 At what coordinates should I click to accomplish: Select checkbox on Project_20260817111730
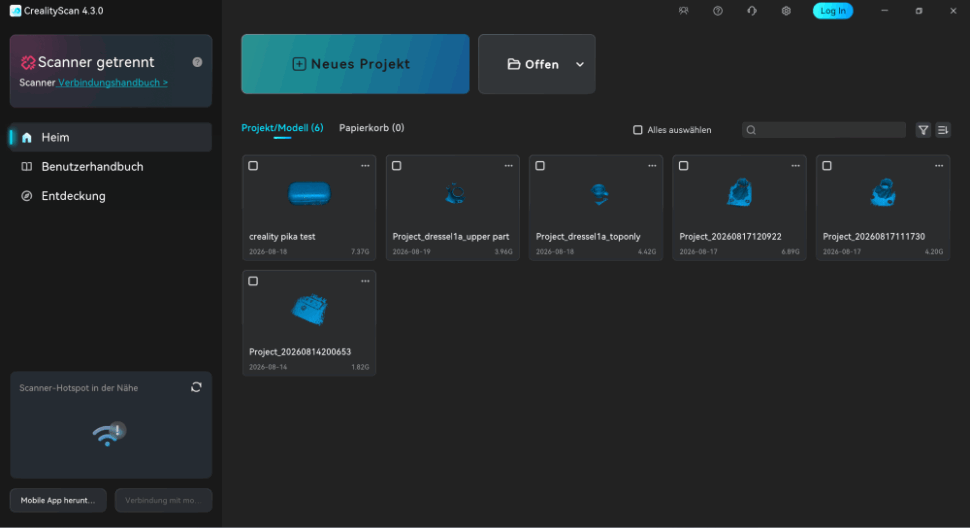click(x=827, y=166)
